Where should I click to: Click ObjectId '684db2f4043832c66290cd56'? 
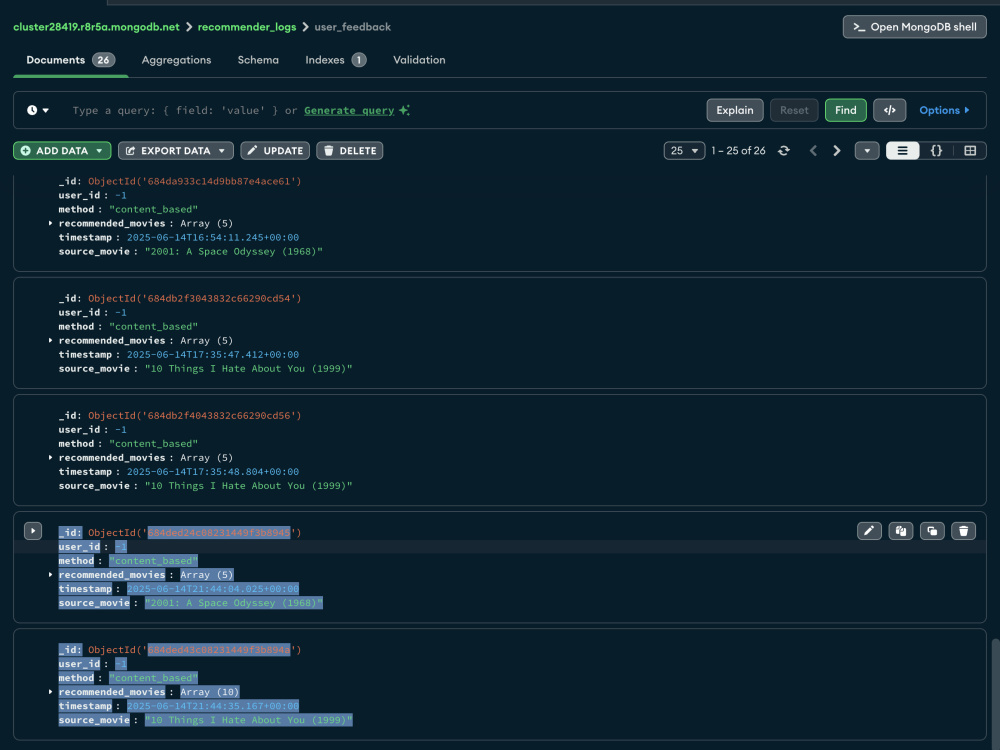(x=195, y=416)
